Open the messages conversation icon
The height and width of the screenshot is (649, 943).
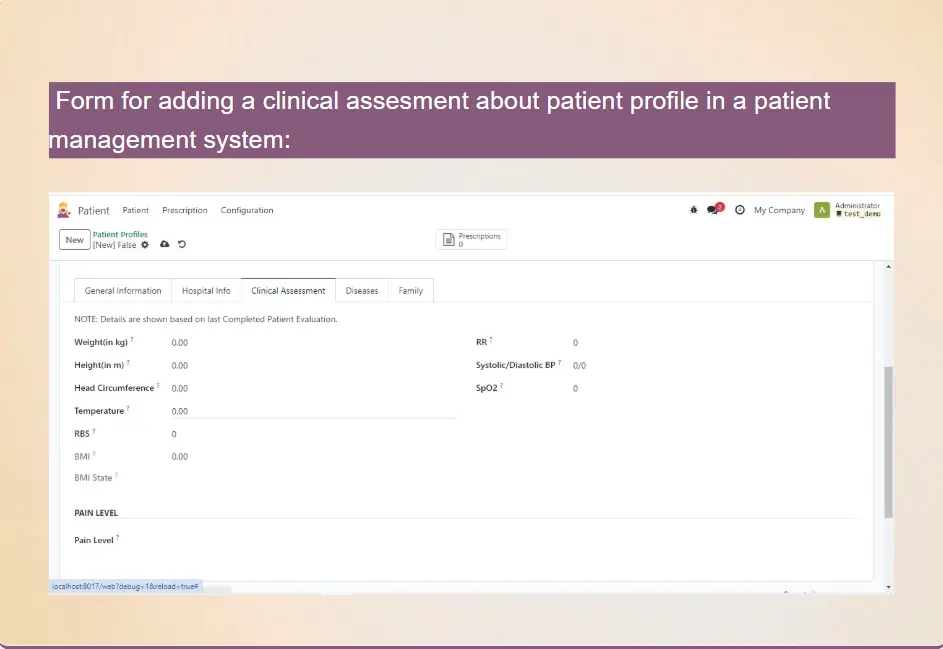pos(713,210)
